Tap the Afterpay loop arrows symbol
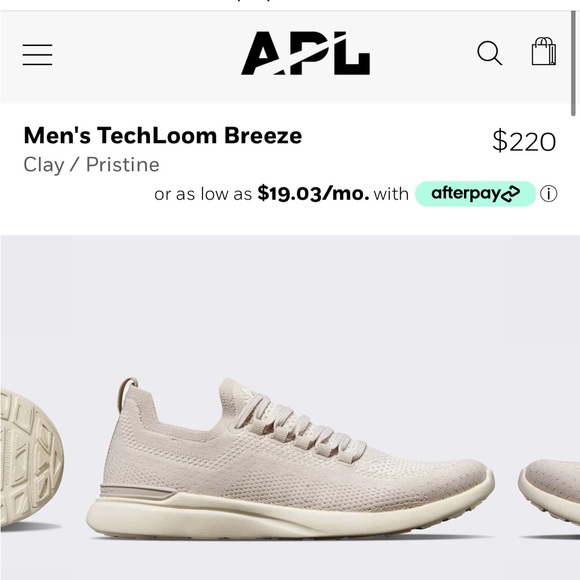580x580 pixels. [x=510, y=194]
